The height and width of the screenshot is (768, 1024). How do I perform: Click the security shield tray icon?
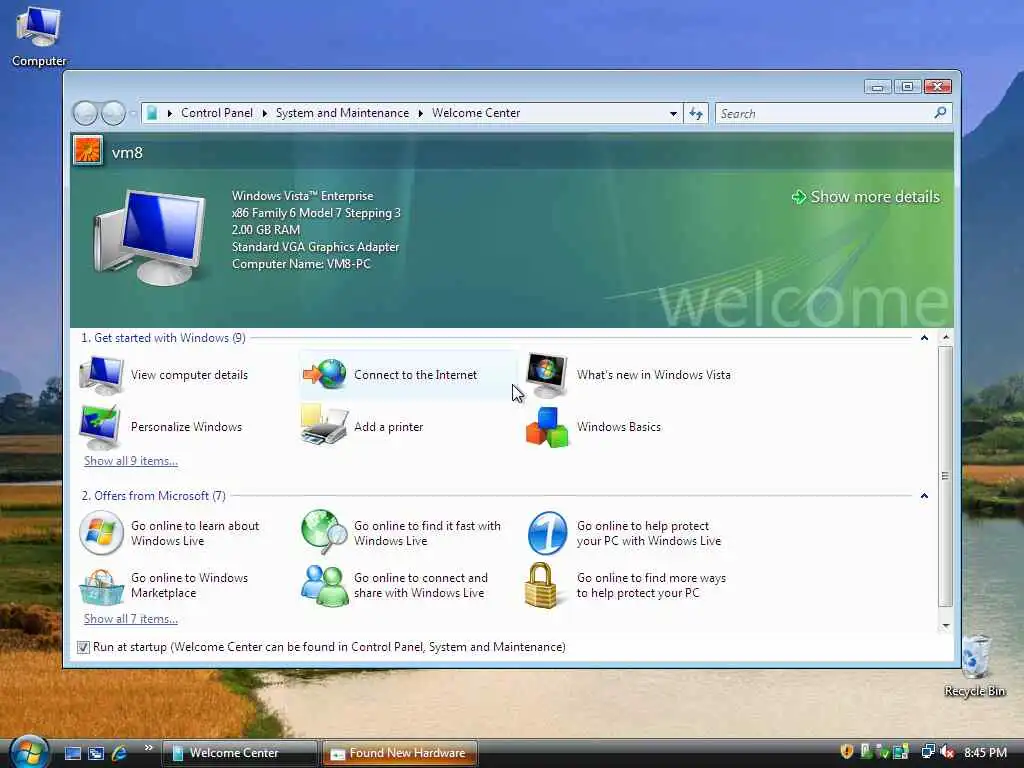coord(847,752)
